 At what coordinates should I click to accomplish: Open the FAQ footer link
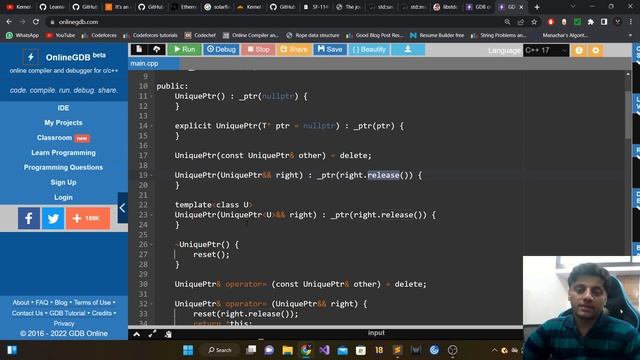pyautogui.click(x=42, y=302)
